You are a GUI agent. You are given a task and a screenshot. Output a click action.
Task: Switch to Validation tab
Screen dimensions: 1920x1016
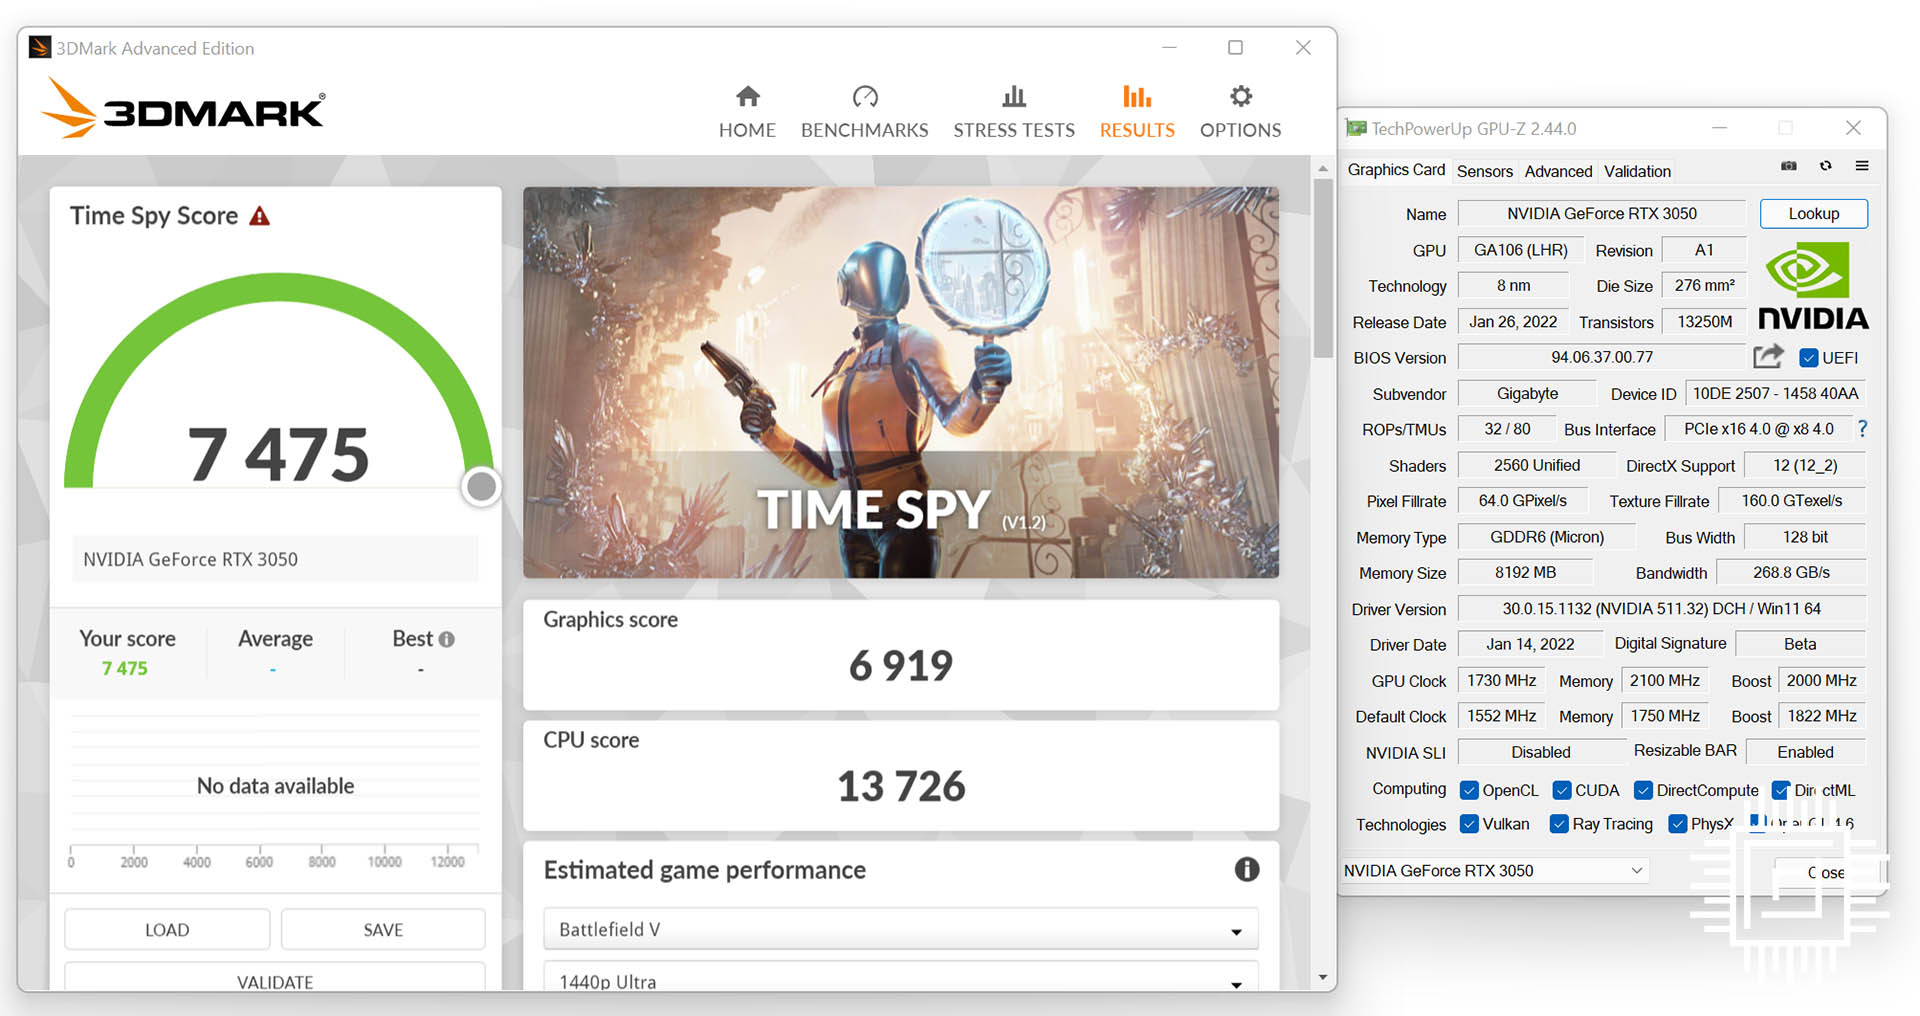[x=1637, y=171]
